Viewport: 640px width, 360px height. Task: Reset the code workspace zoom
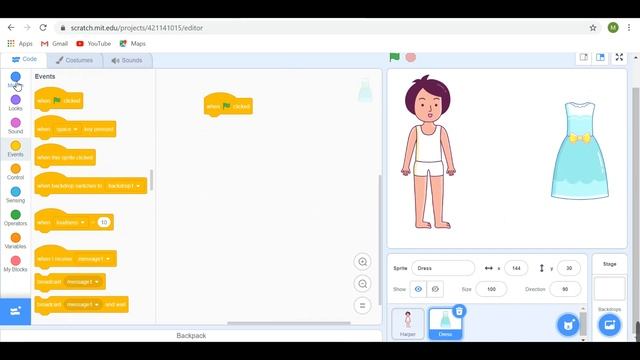[x=362, y=305]
